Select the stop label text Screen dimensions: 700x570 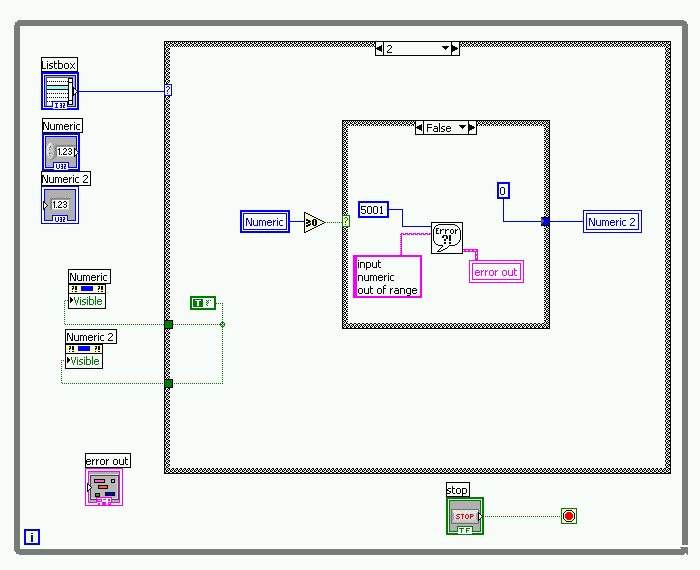click(x=457, y=490)
